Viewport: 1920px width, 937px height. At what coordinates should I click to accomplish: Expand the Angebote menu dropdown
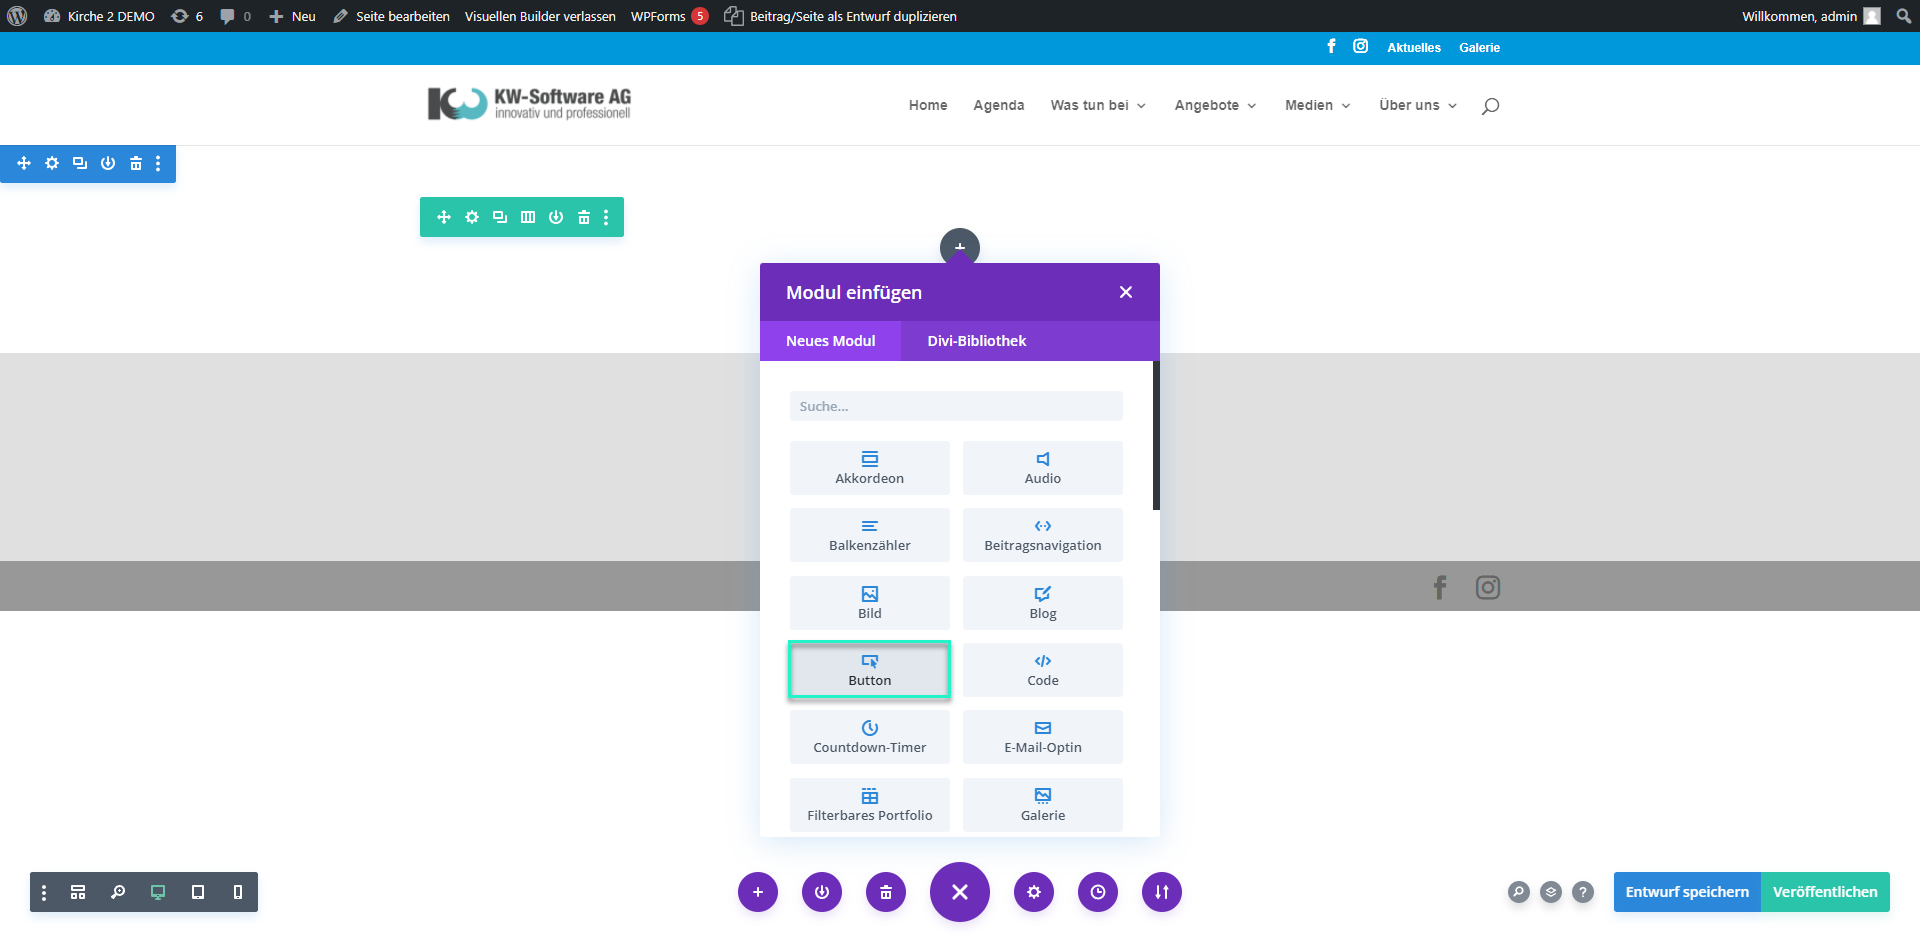(x=1215, y=105)
